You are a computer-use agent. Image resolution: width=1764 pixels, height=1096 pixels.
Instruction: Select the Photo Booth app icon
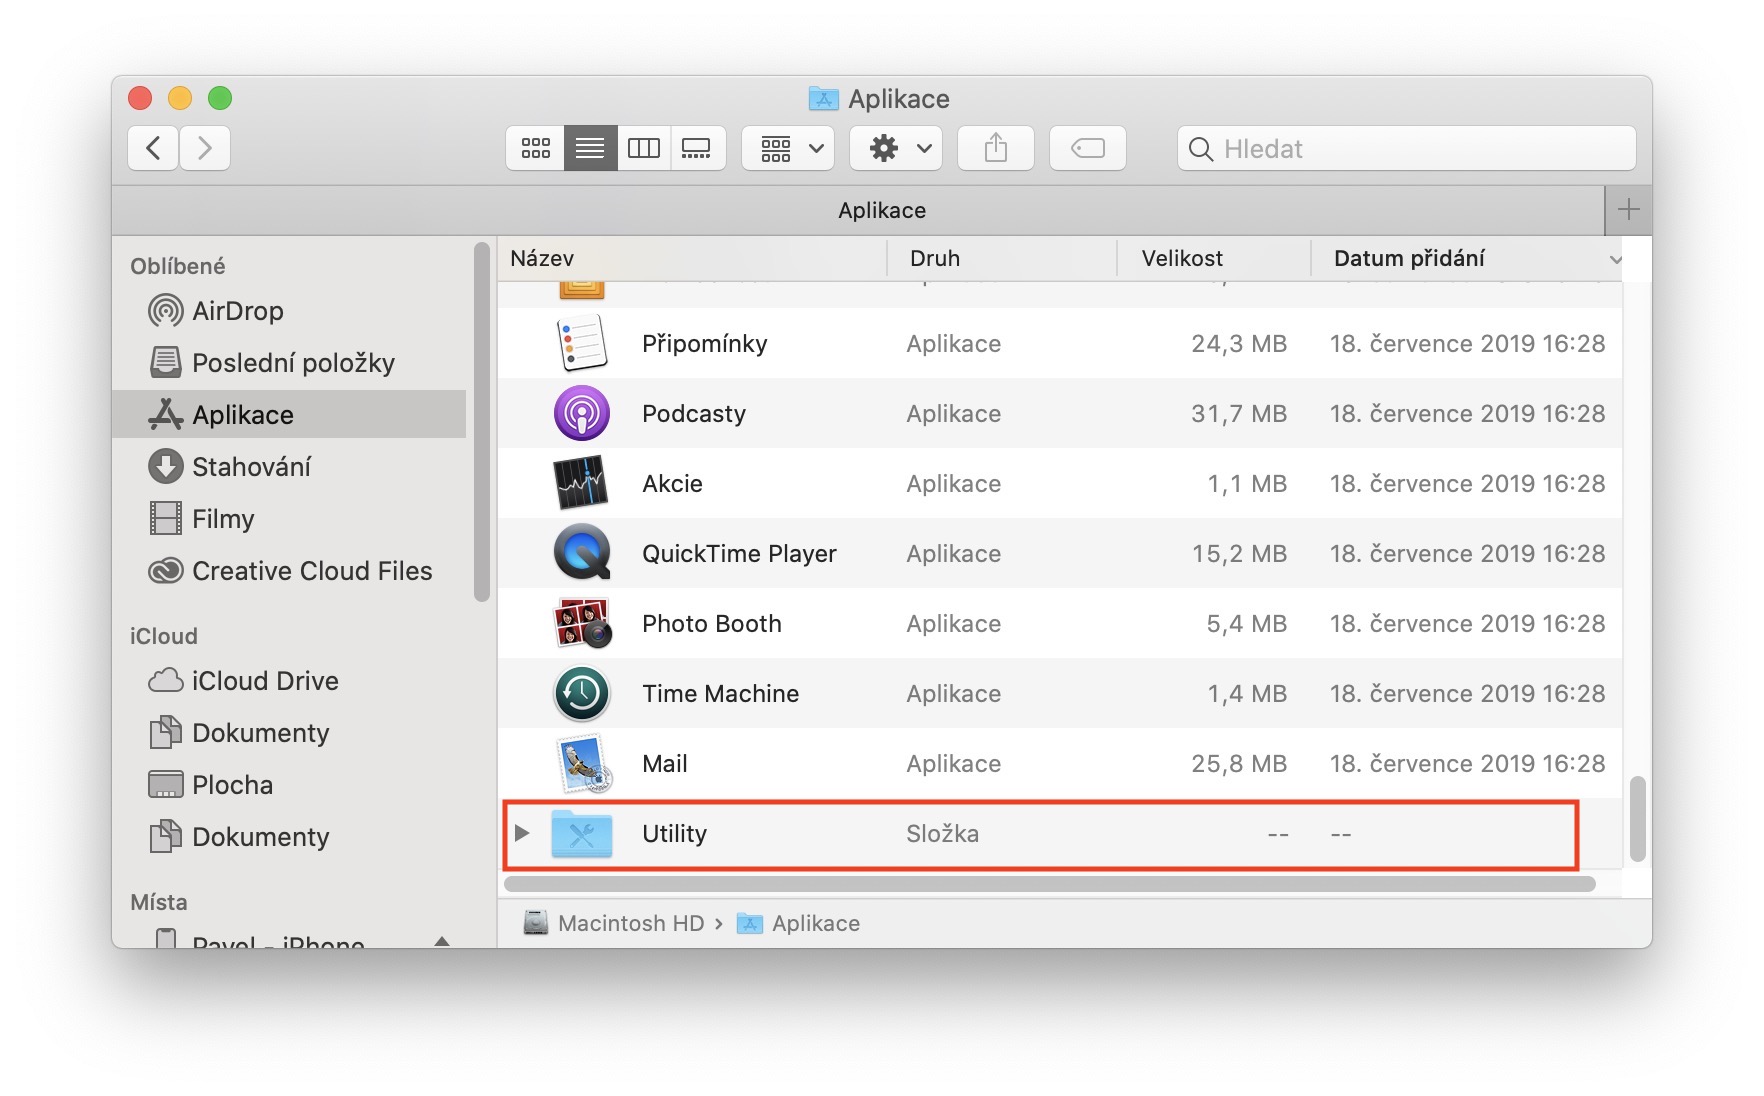[582, 623]
